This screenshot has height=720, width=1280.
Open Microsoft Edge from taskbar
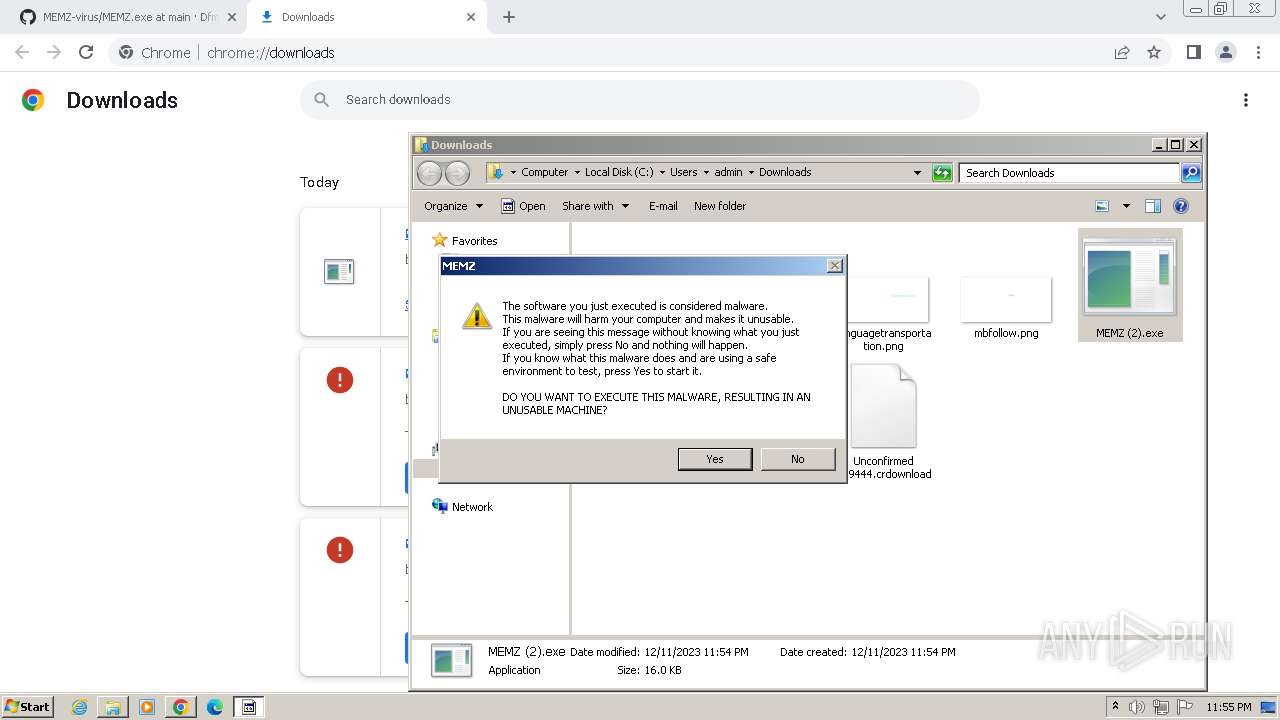tap(215, 707)
